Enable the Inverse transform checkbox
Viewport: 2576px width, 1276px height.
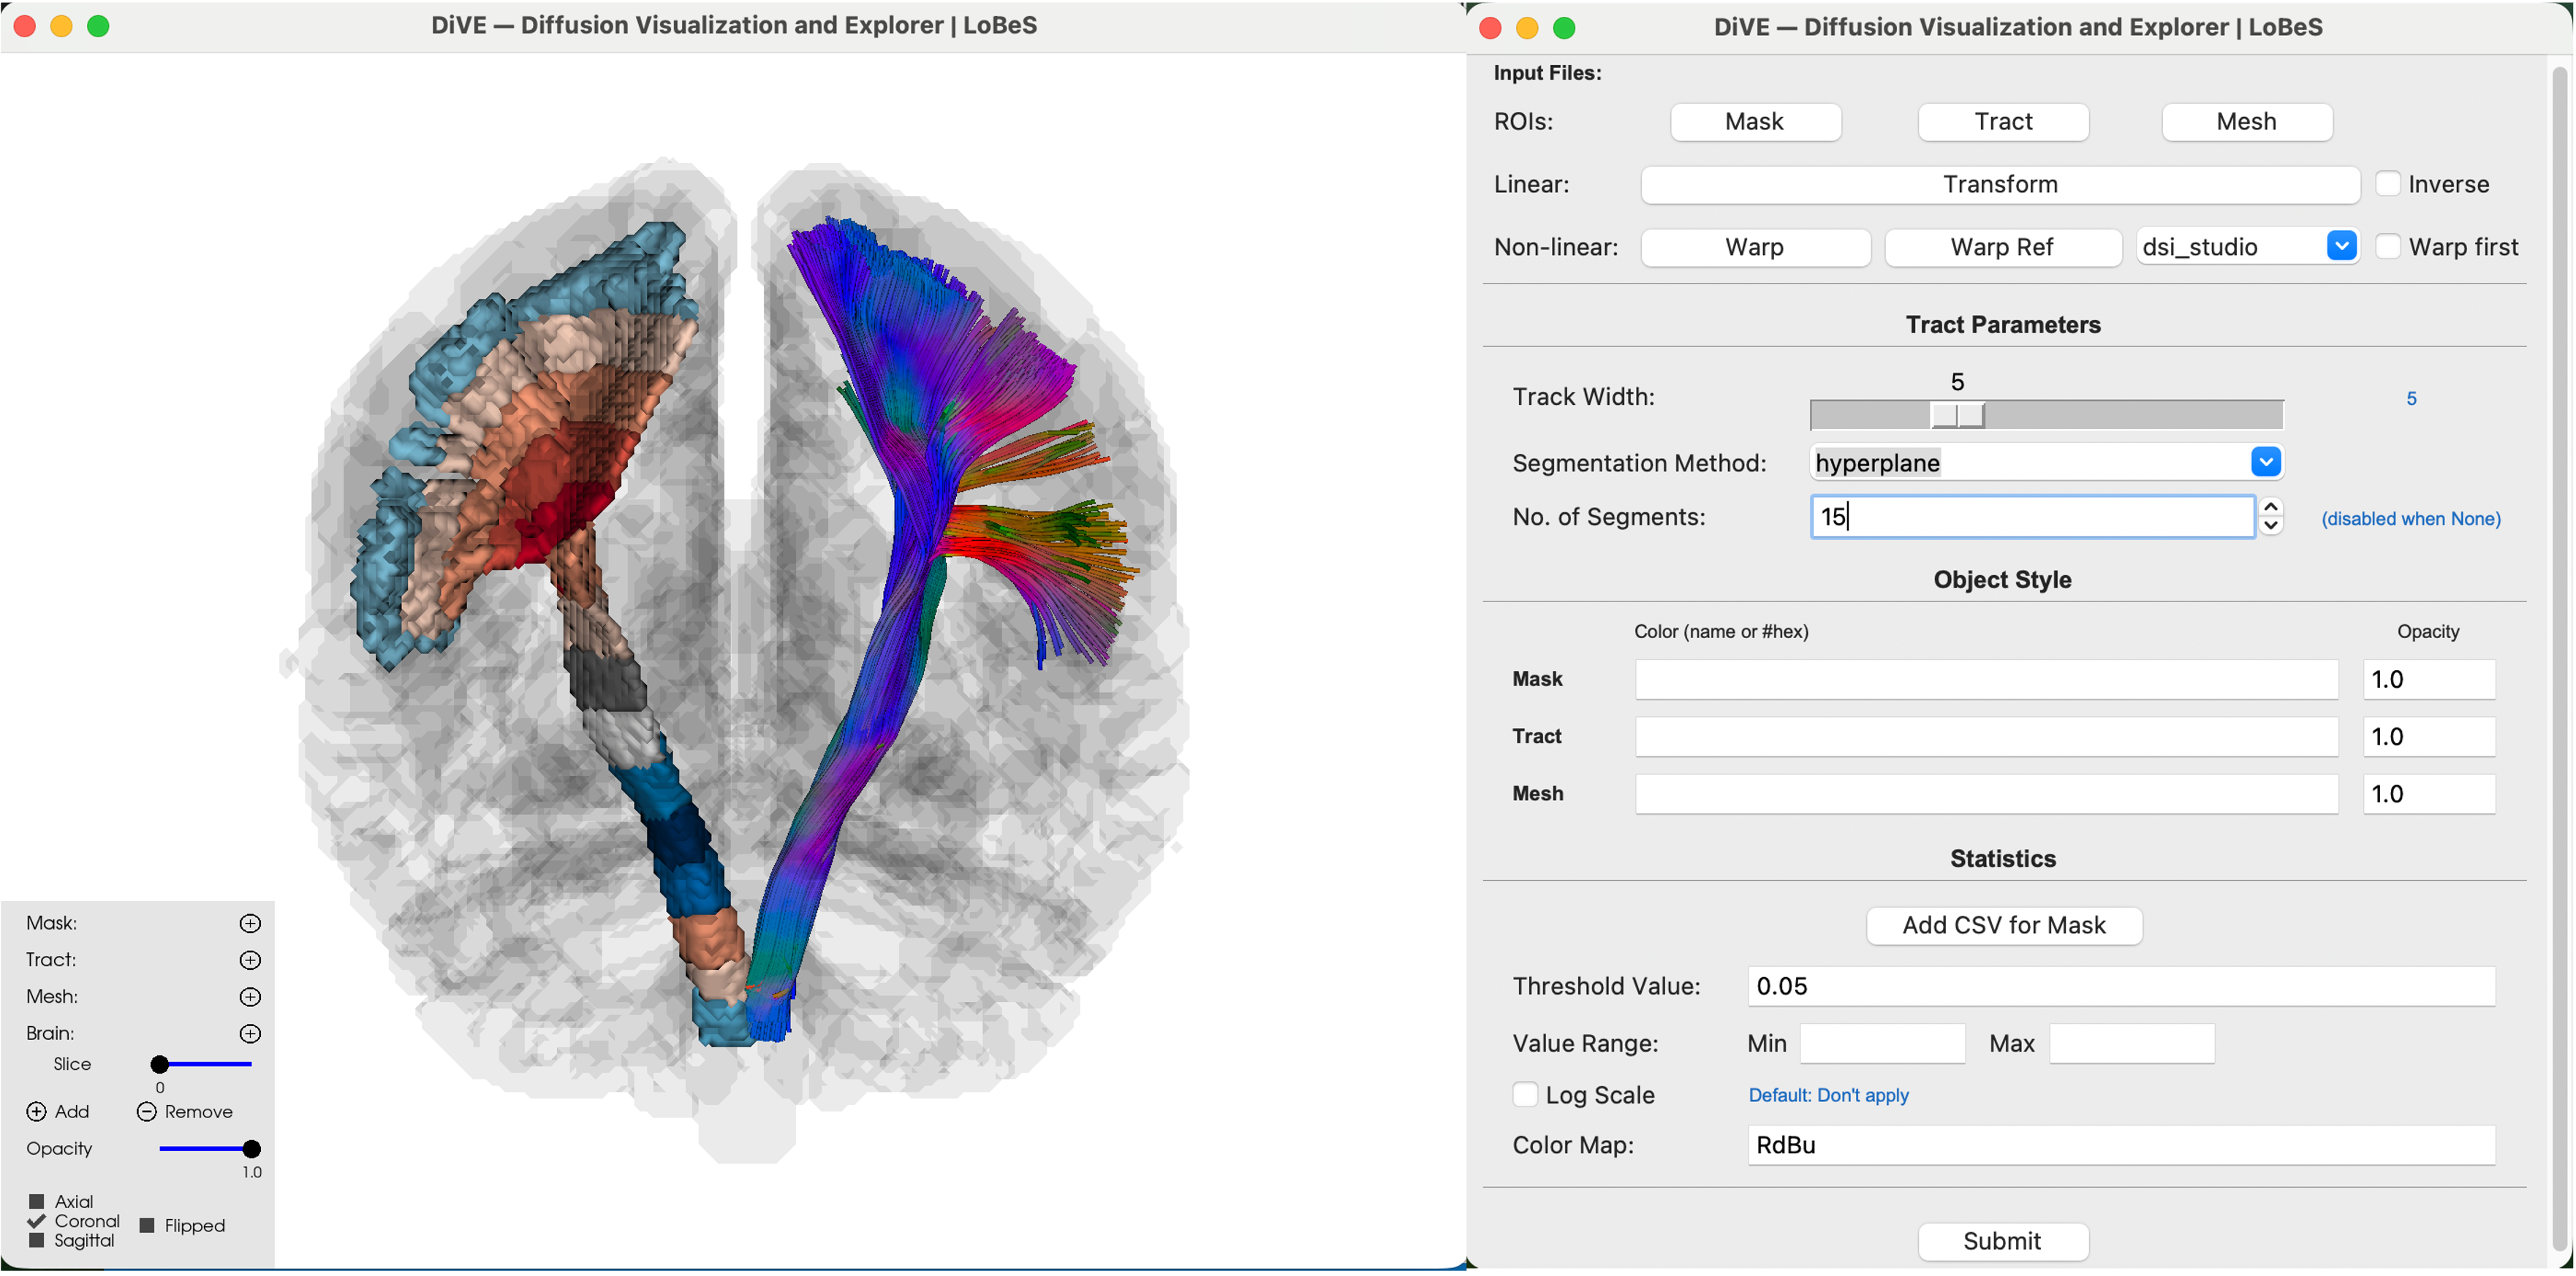(2387, 184)
